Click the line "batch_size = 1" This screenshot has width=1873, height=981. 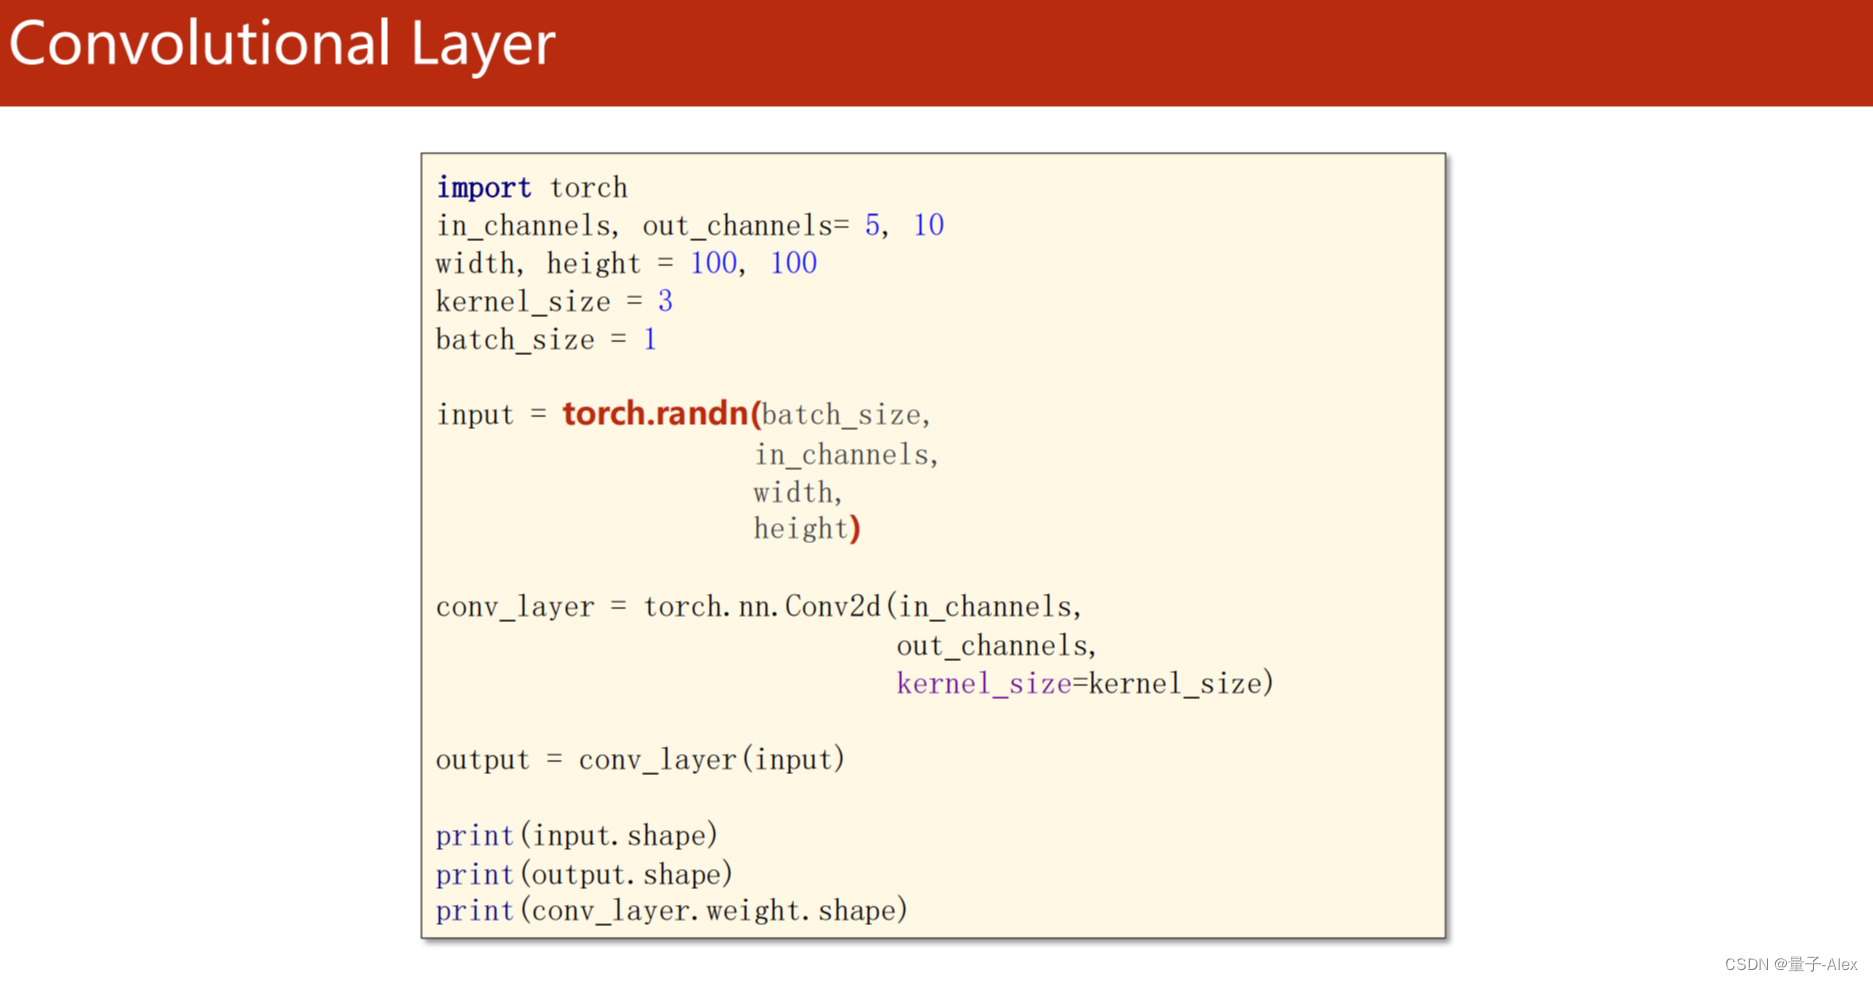(x=546, y=340)
